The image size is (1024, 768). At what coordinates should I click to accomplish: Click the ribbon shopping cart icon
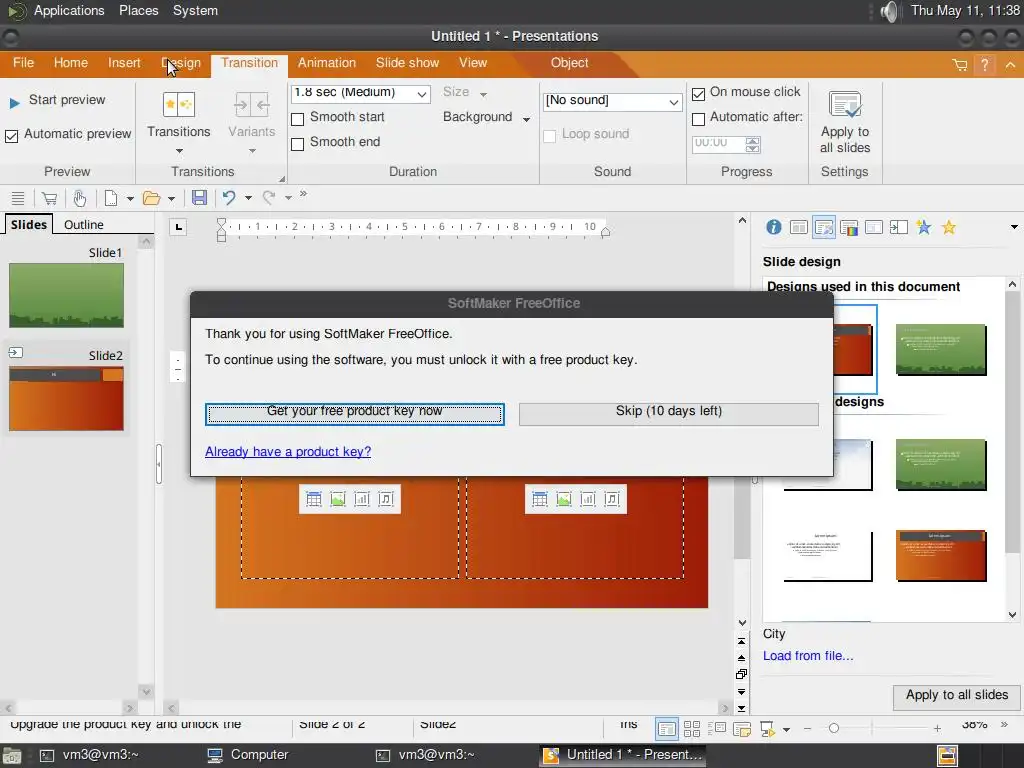(x=959, y=65)
